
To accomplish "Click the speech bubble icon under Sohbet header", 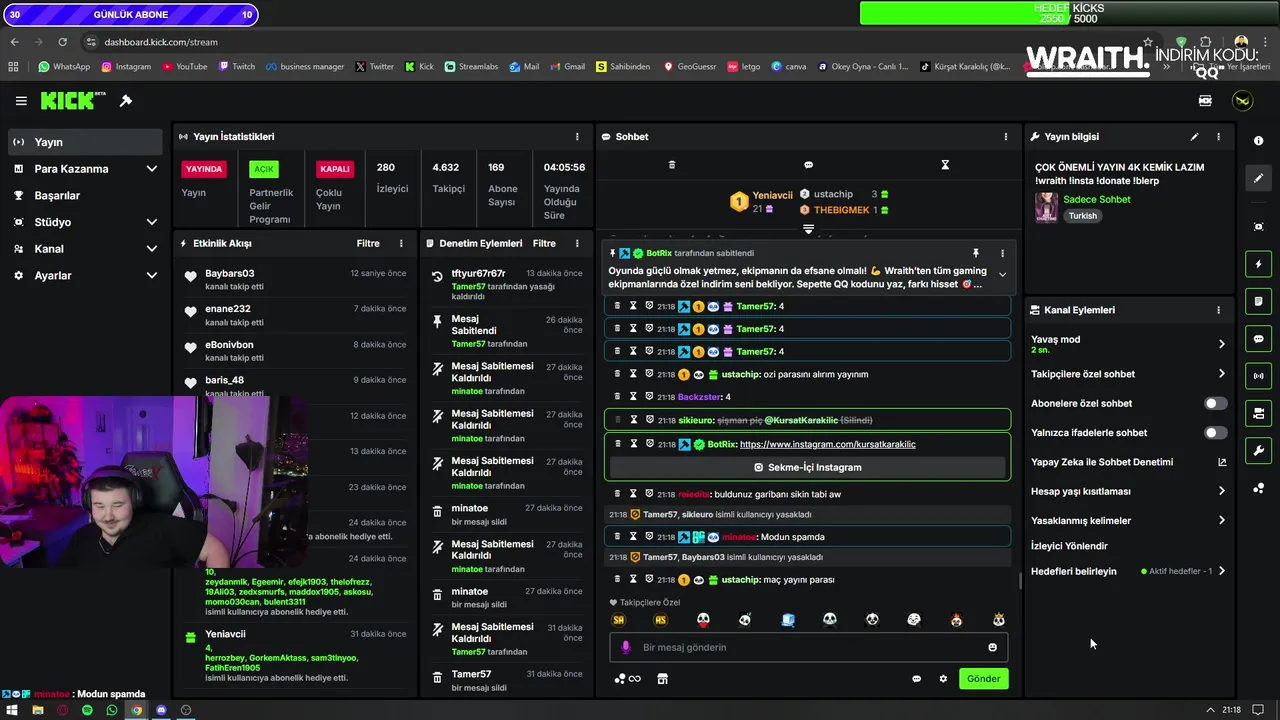I will [808, 165].
